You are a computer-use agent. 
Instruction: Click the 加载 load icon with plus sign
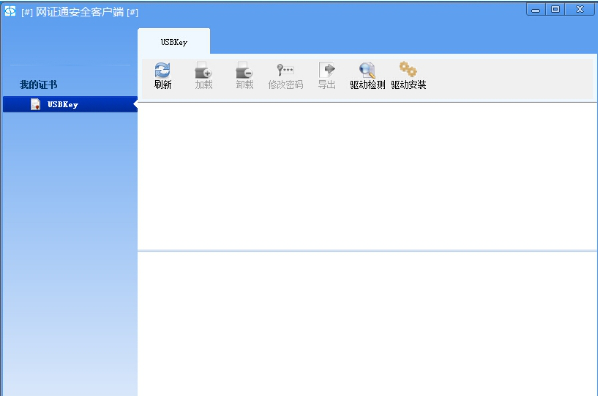[x=203, y=70]
